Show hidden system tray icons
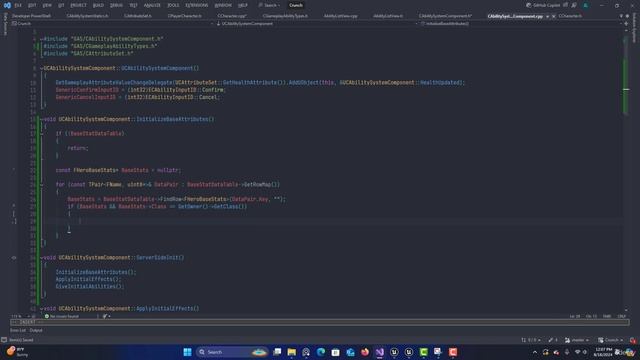The height and width of the screenshot is (360, 640). pyautogui.click(x=535, y=352)
